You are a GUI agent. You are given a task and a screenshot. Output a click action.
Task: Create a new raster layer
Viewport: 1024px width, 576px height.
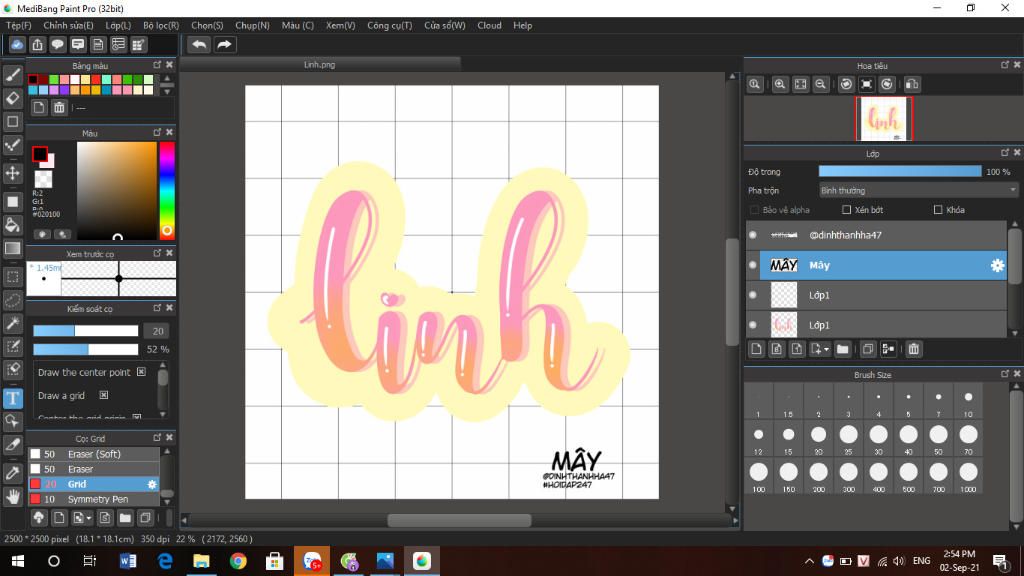click(x=756, y=349)
